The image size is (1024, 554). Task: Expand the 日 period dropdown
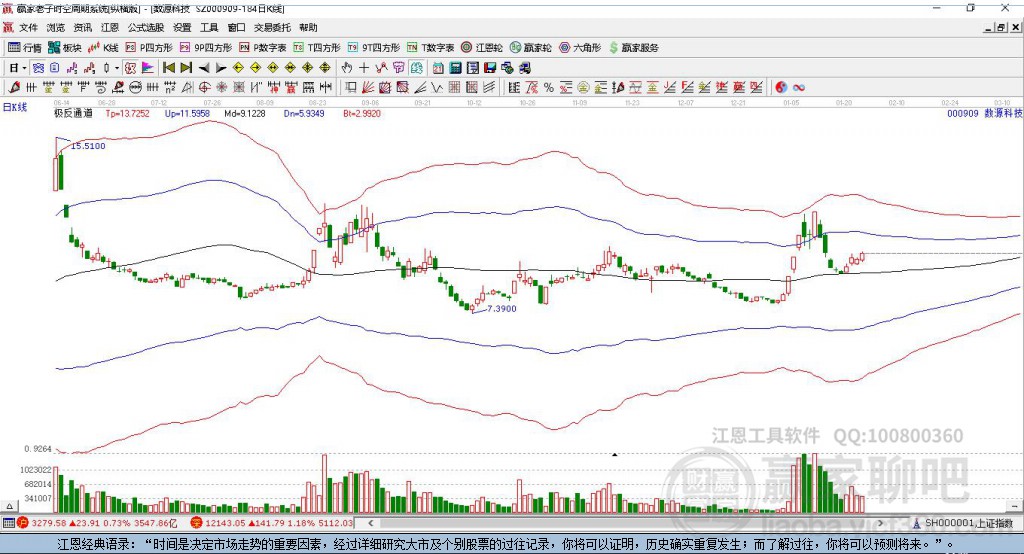click(16, 67)
